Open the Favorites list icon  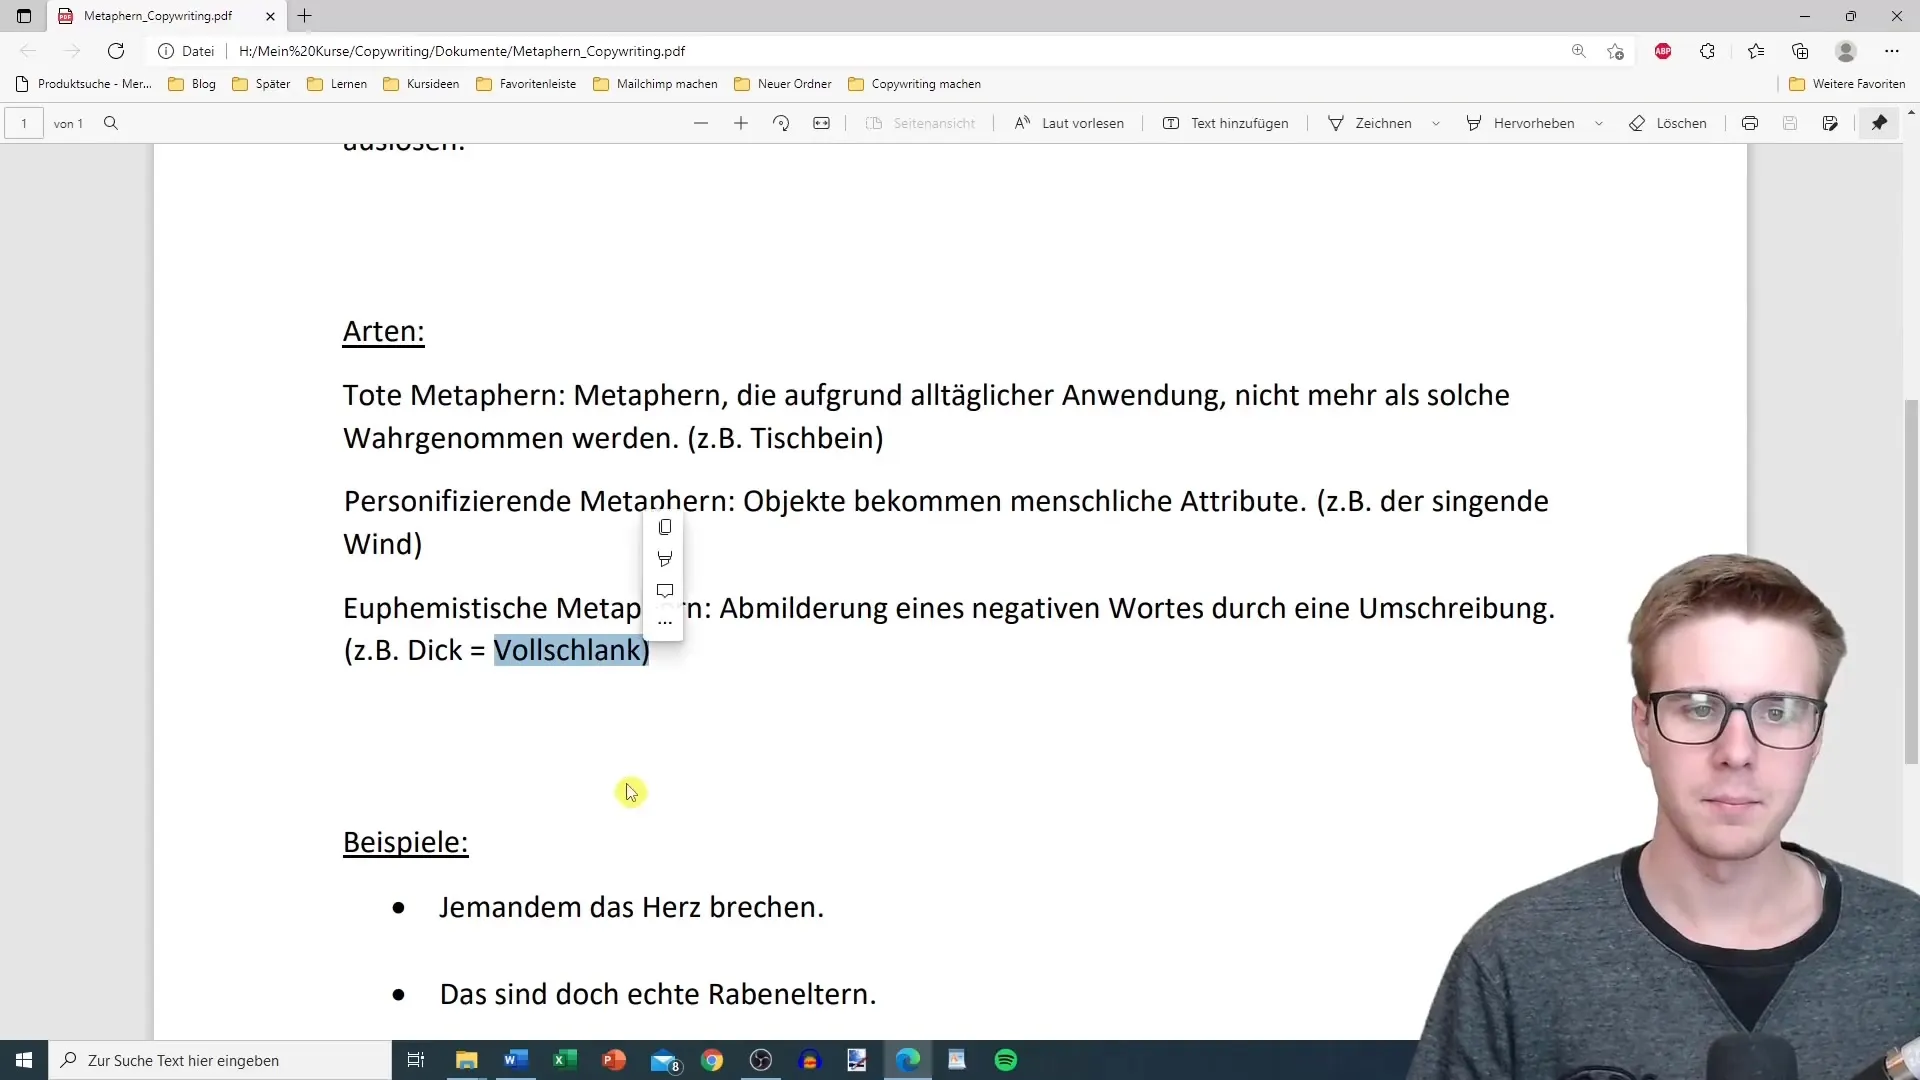[x=1756, y=51]
